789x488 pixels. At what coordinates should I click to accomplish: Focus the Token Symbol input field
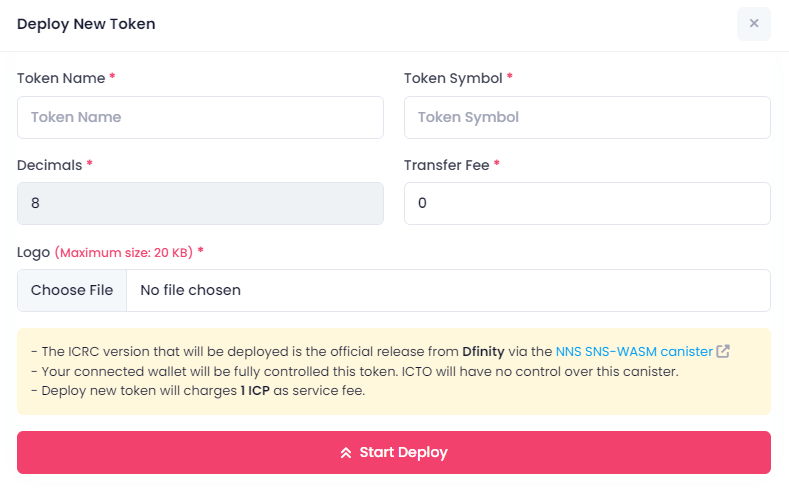pos(587,117)
